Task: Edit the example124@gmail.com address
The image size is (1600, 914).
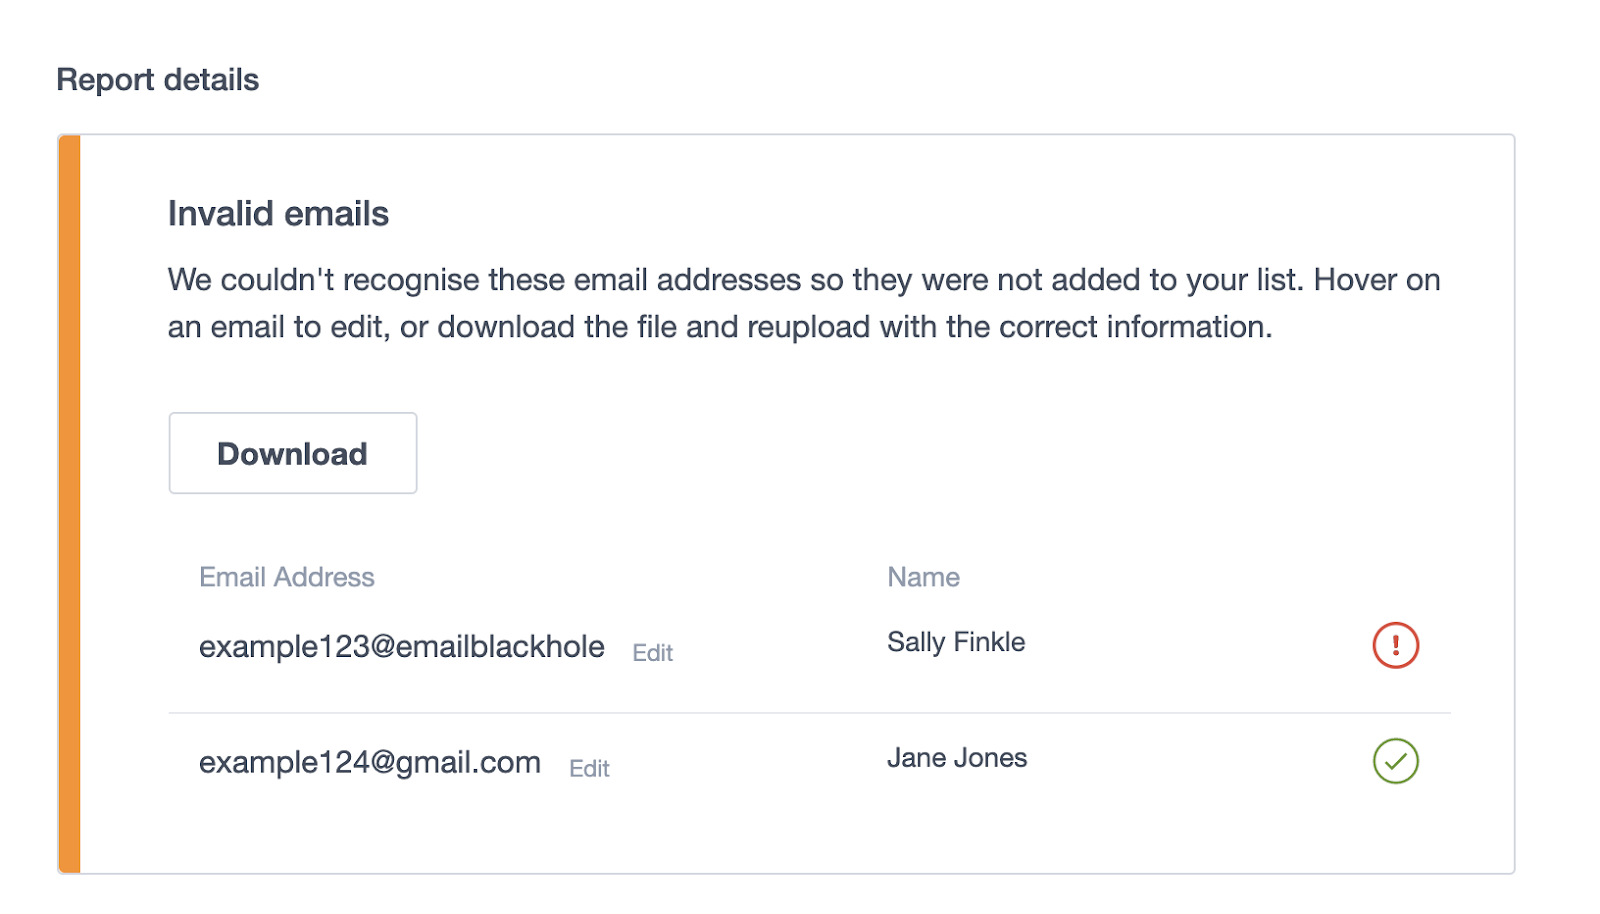Action: point(589,769)
